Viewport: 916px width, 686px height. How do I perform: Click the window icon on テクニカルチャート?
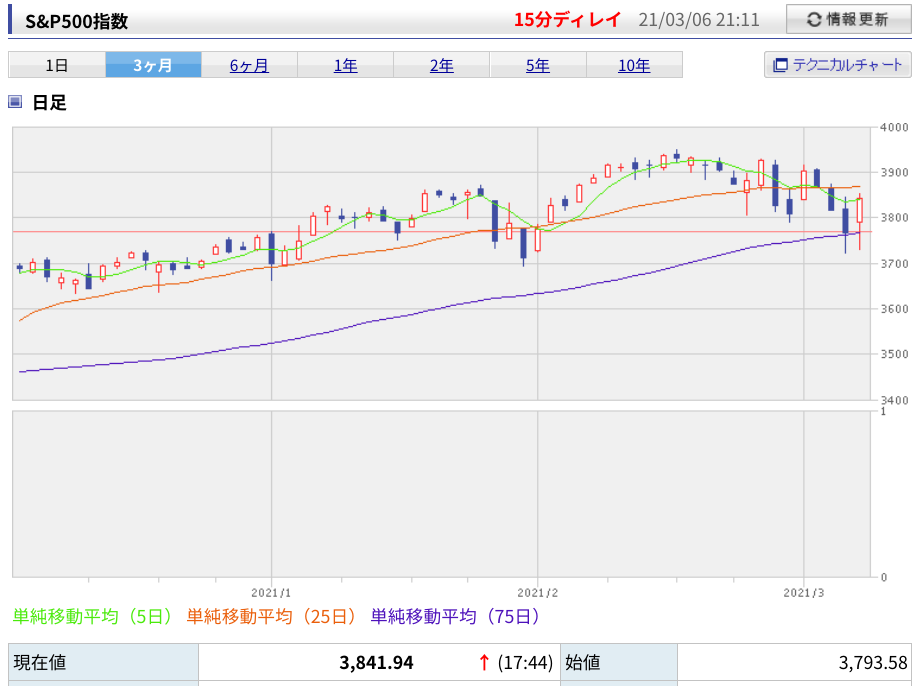coord(780,65)
